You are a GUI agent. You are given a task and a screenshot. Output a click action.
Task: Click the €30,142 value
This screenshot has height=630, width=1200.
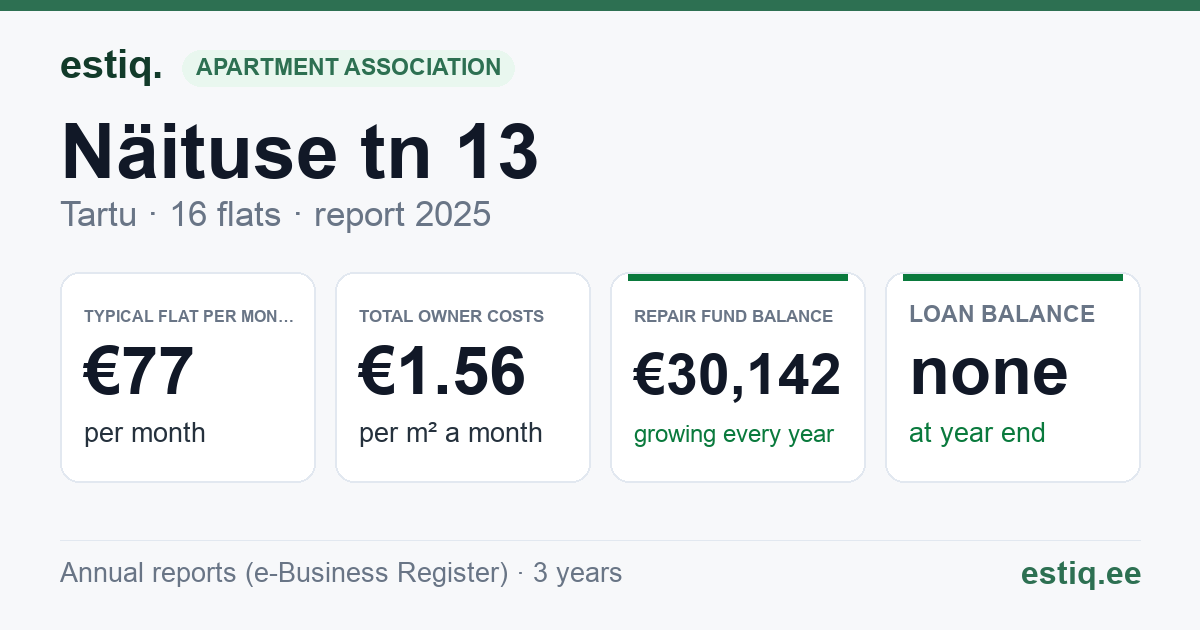[738, 376]
